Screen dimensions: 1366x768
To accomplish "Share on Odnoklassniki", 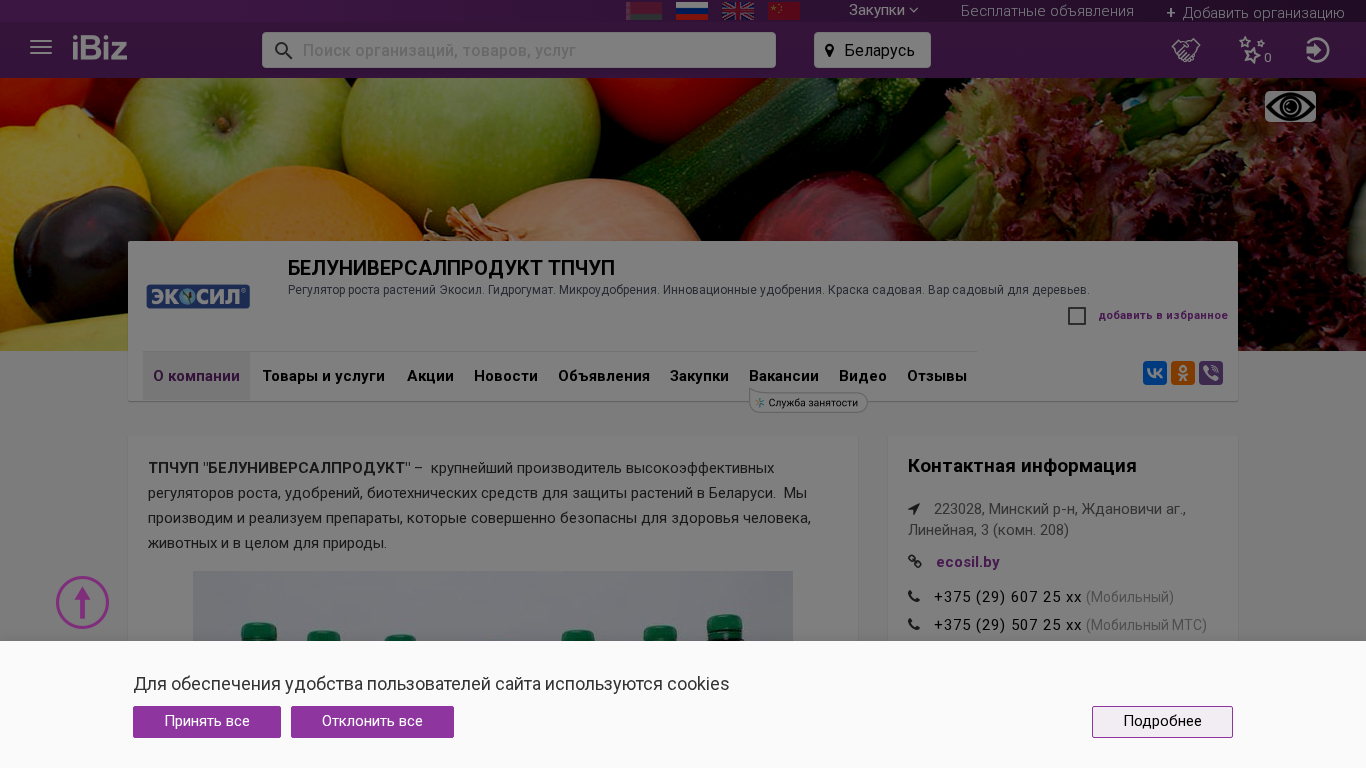I will (1183, 373).
